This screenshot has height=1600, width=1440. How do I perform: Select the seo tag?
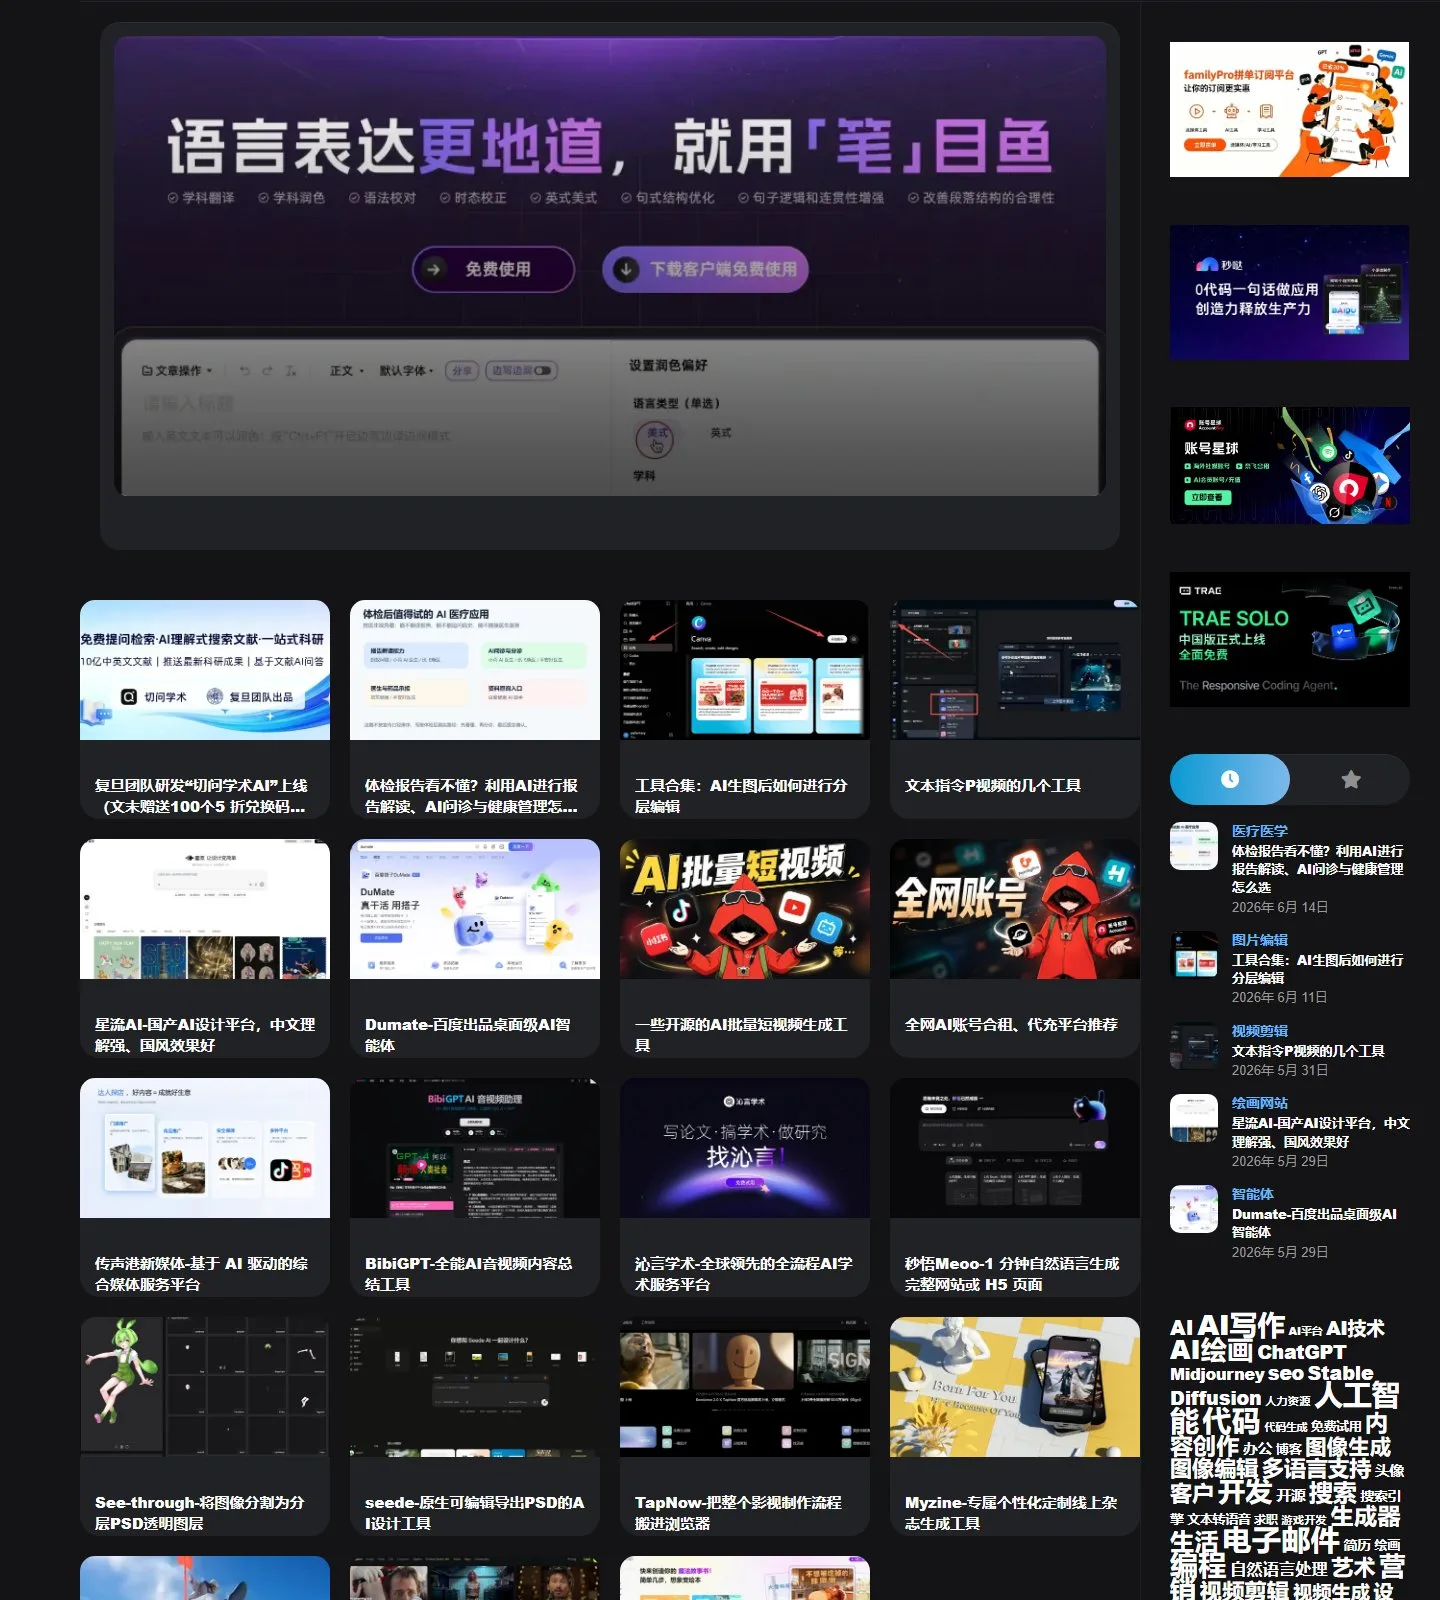1286,1374
